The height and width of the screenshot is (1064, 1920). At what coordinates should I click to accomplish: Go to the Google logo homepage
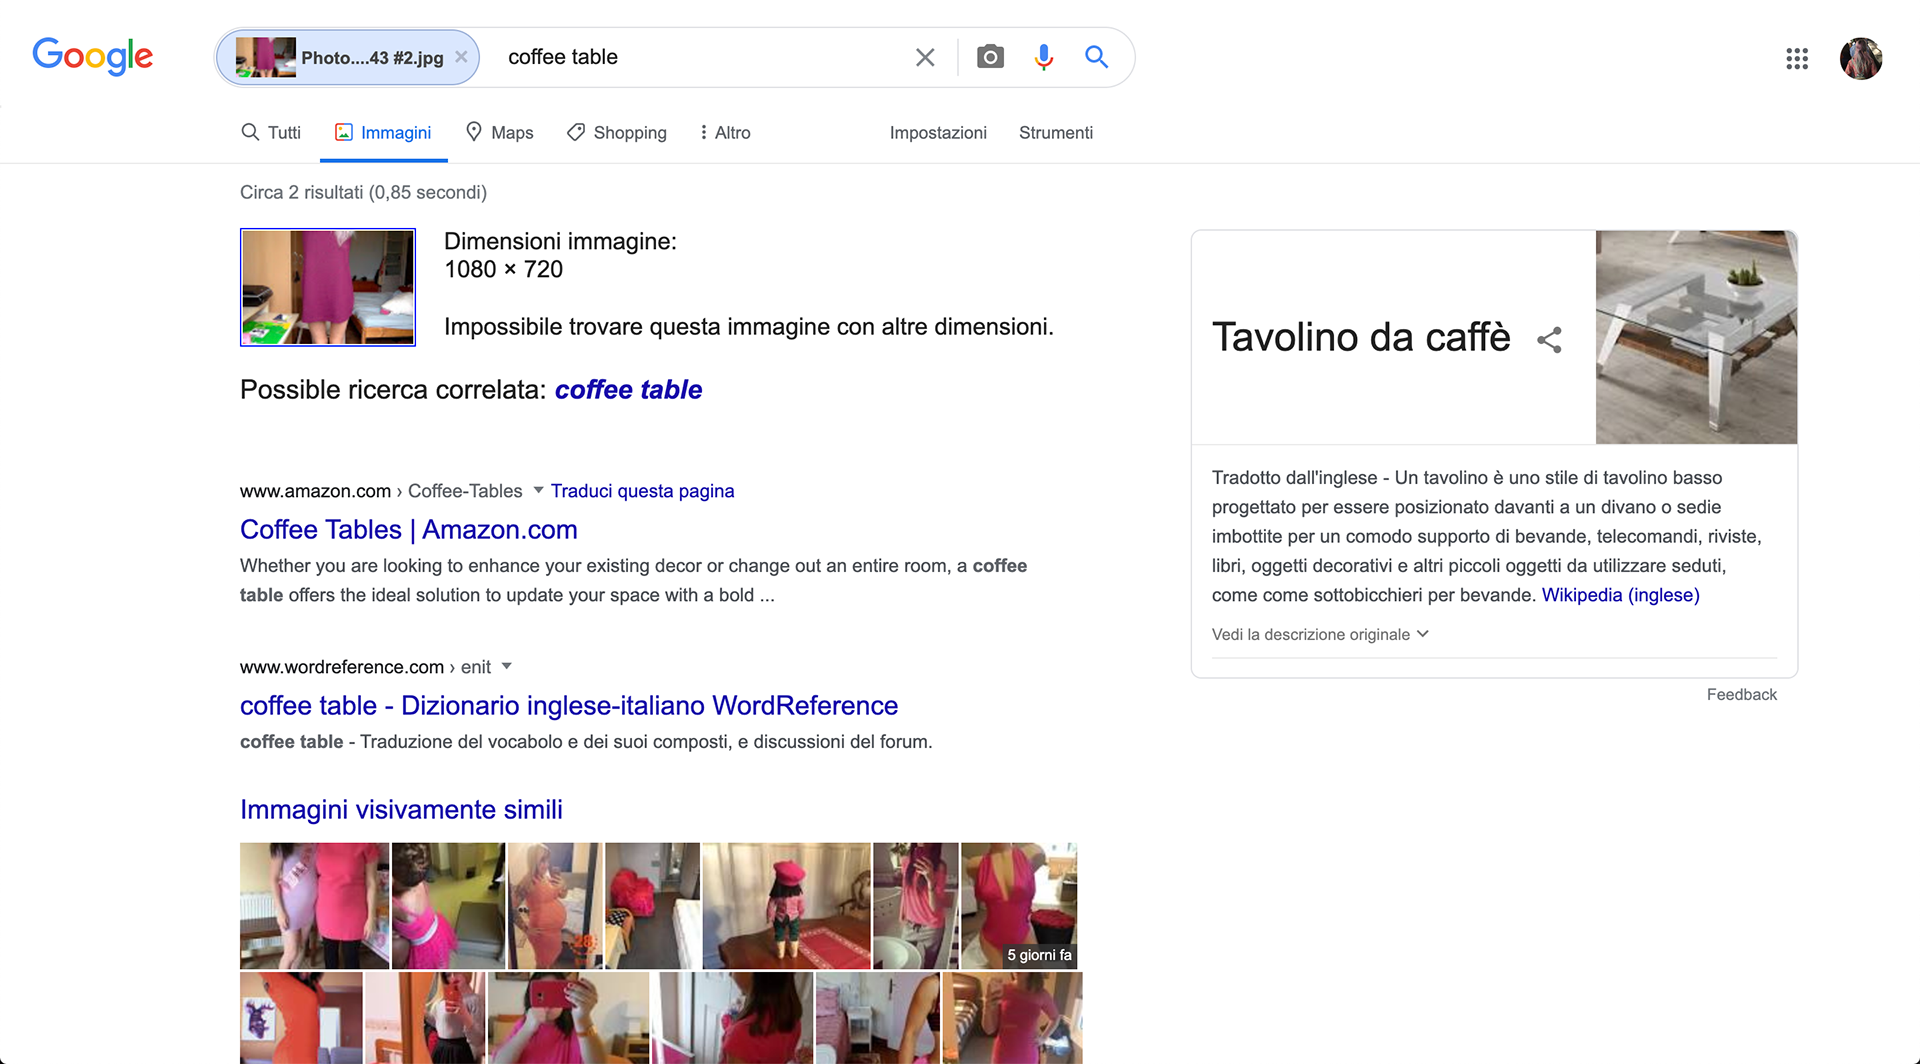(x=92, y=56)
